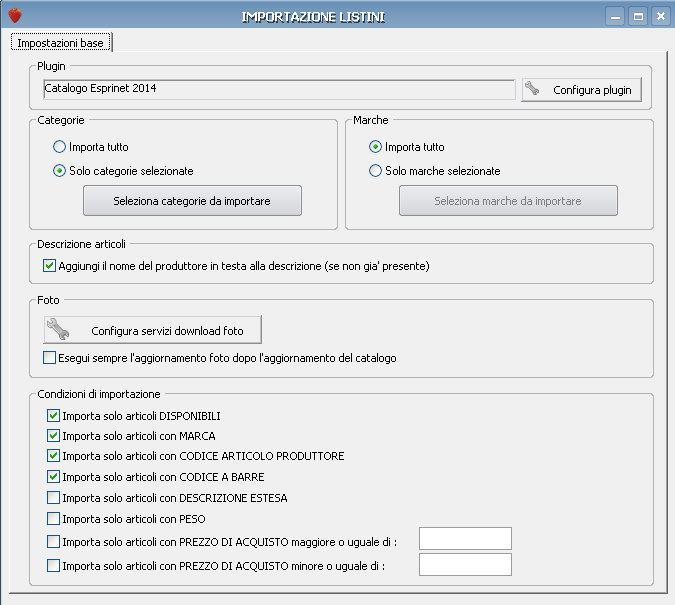
Task: Click the wrench icon for photo download services
Action: [x=58, y=329]
